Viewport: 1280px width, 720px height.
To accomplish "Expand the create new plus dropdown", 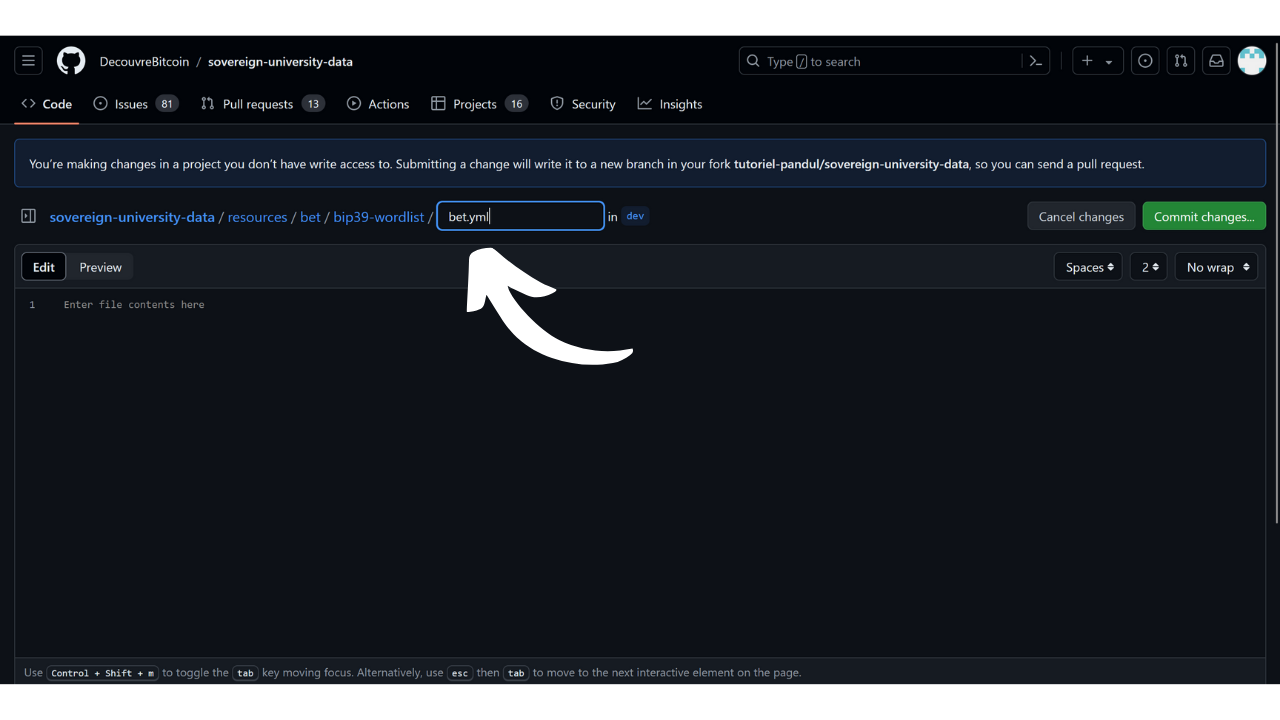I will pos(1097,61).
